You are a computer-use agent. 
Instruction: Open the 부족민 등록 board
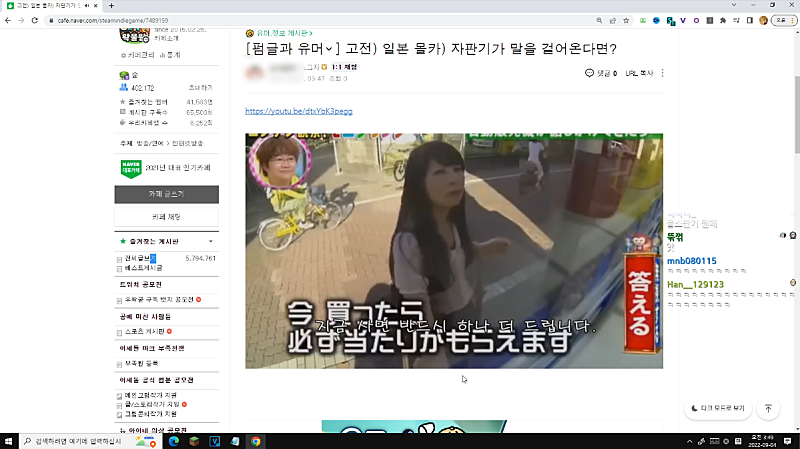pyautogui.click(x=141, y=363)
